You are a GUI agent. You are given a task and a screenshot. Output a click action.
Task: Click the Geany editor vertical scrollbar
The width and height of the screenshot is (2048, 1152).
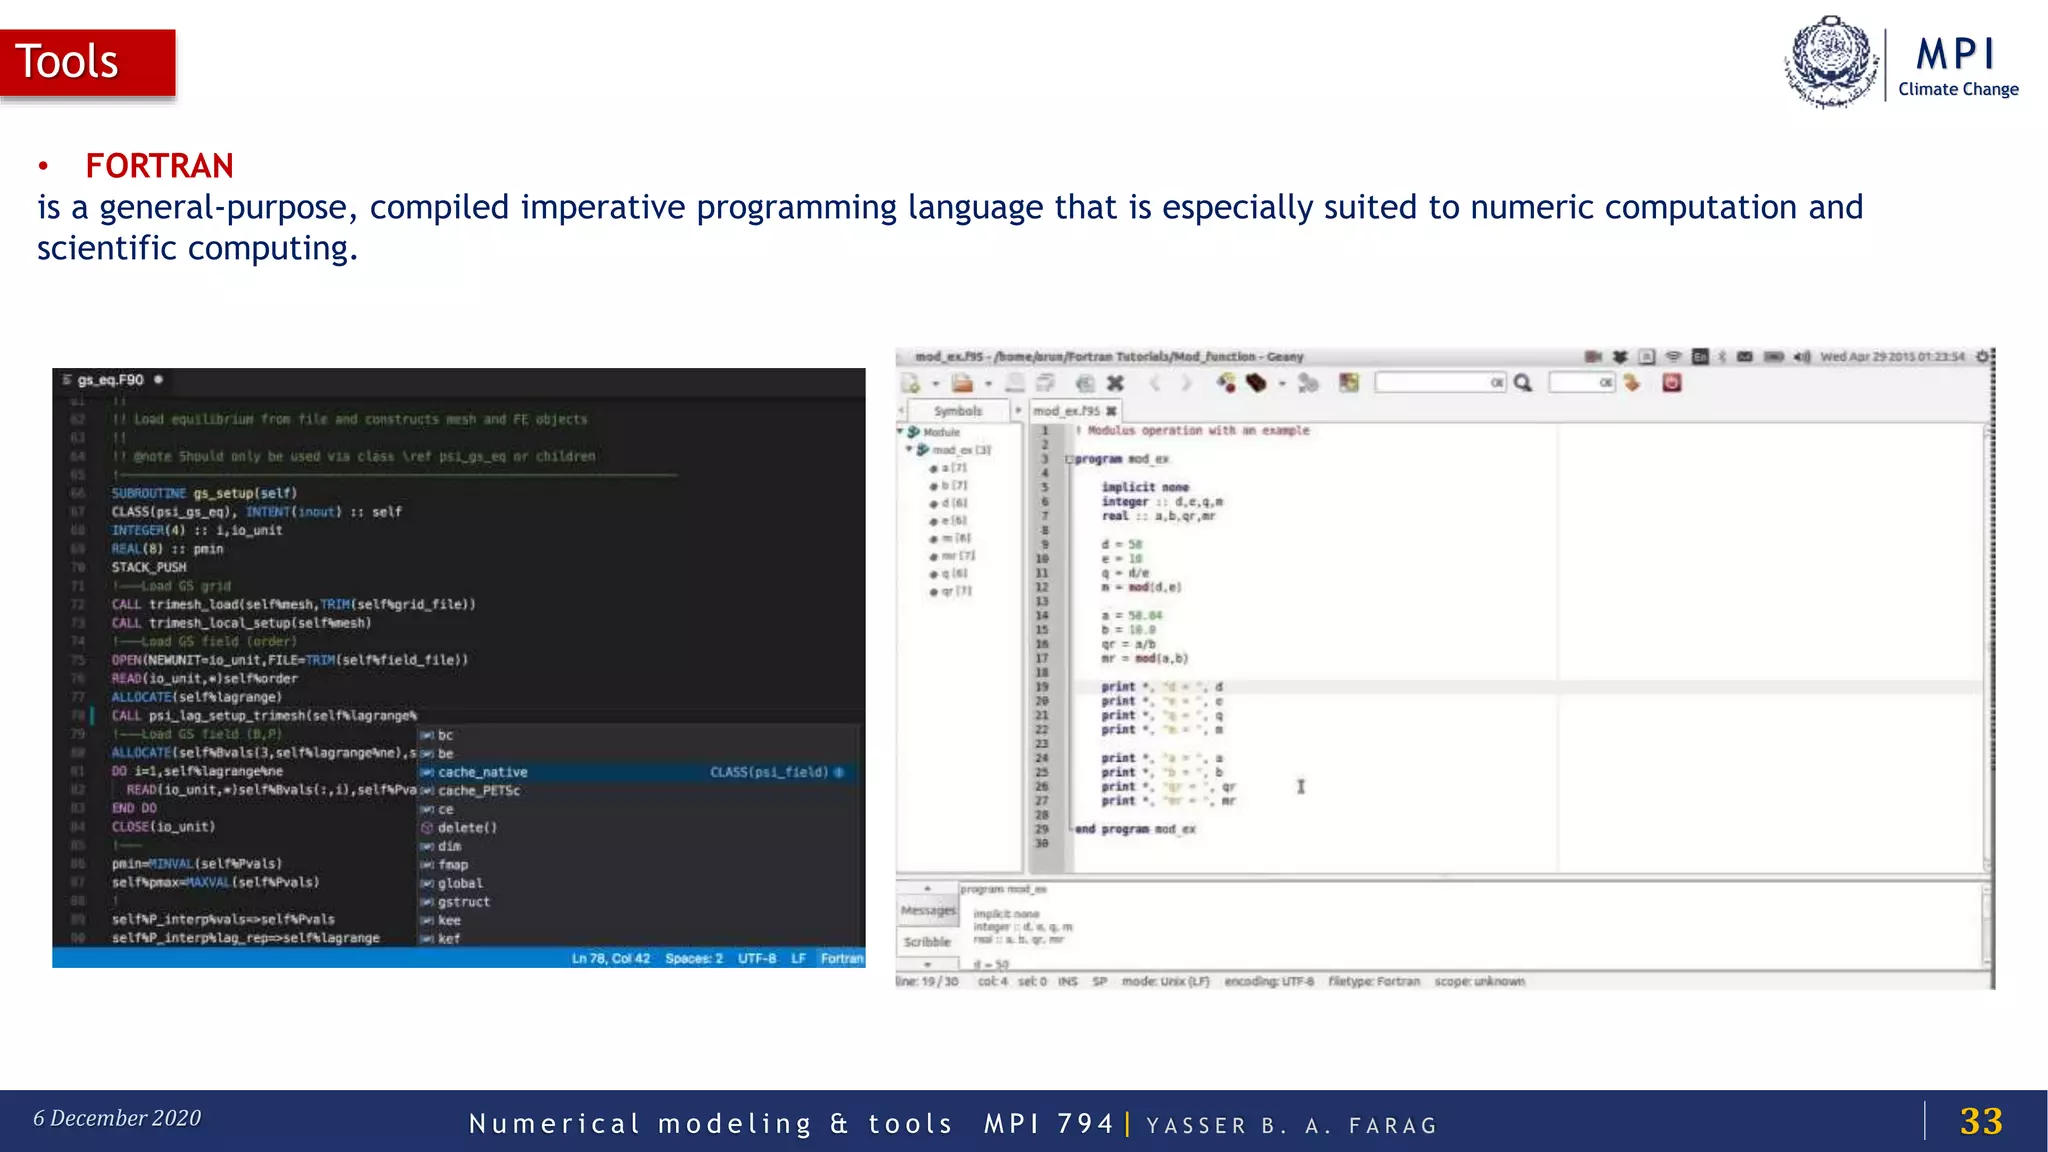coord(1988,646)
